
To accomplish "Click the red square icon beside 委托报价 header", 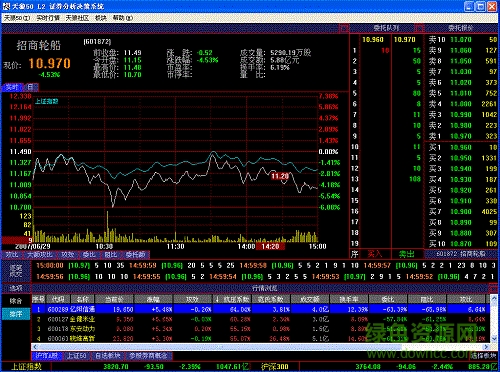I will point(420,28).
